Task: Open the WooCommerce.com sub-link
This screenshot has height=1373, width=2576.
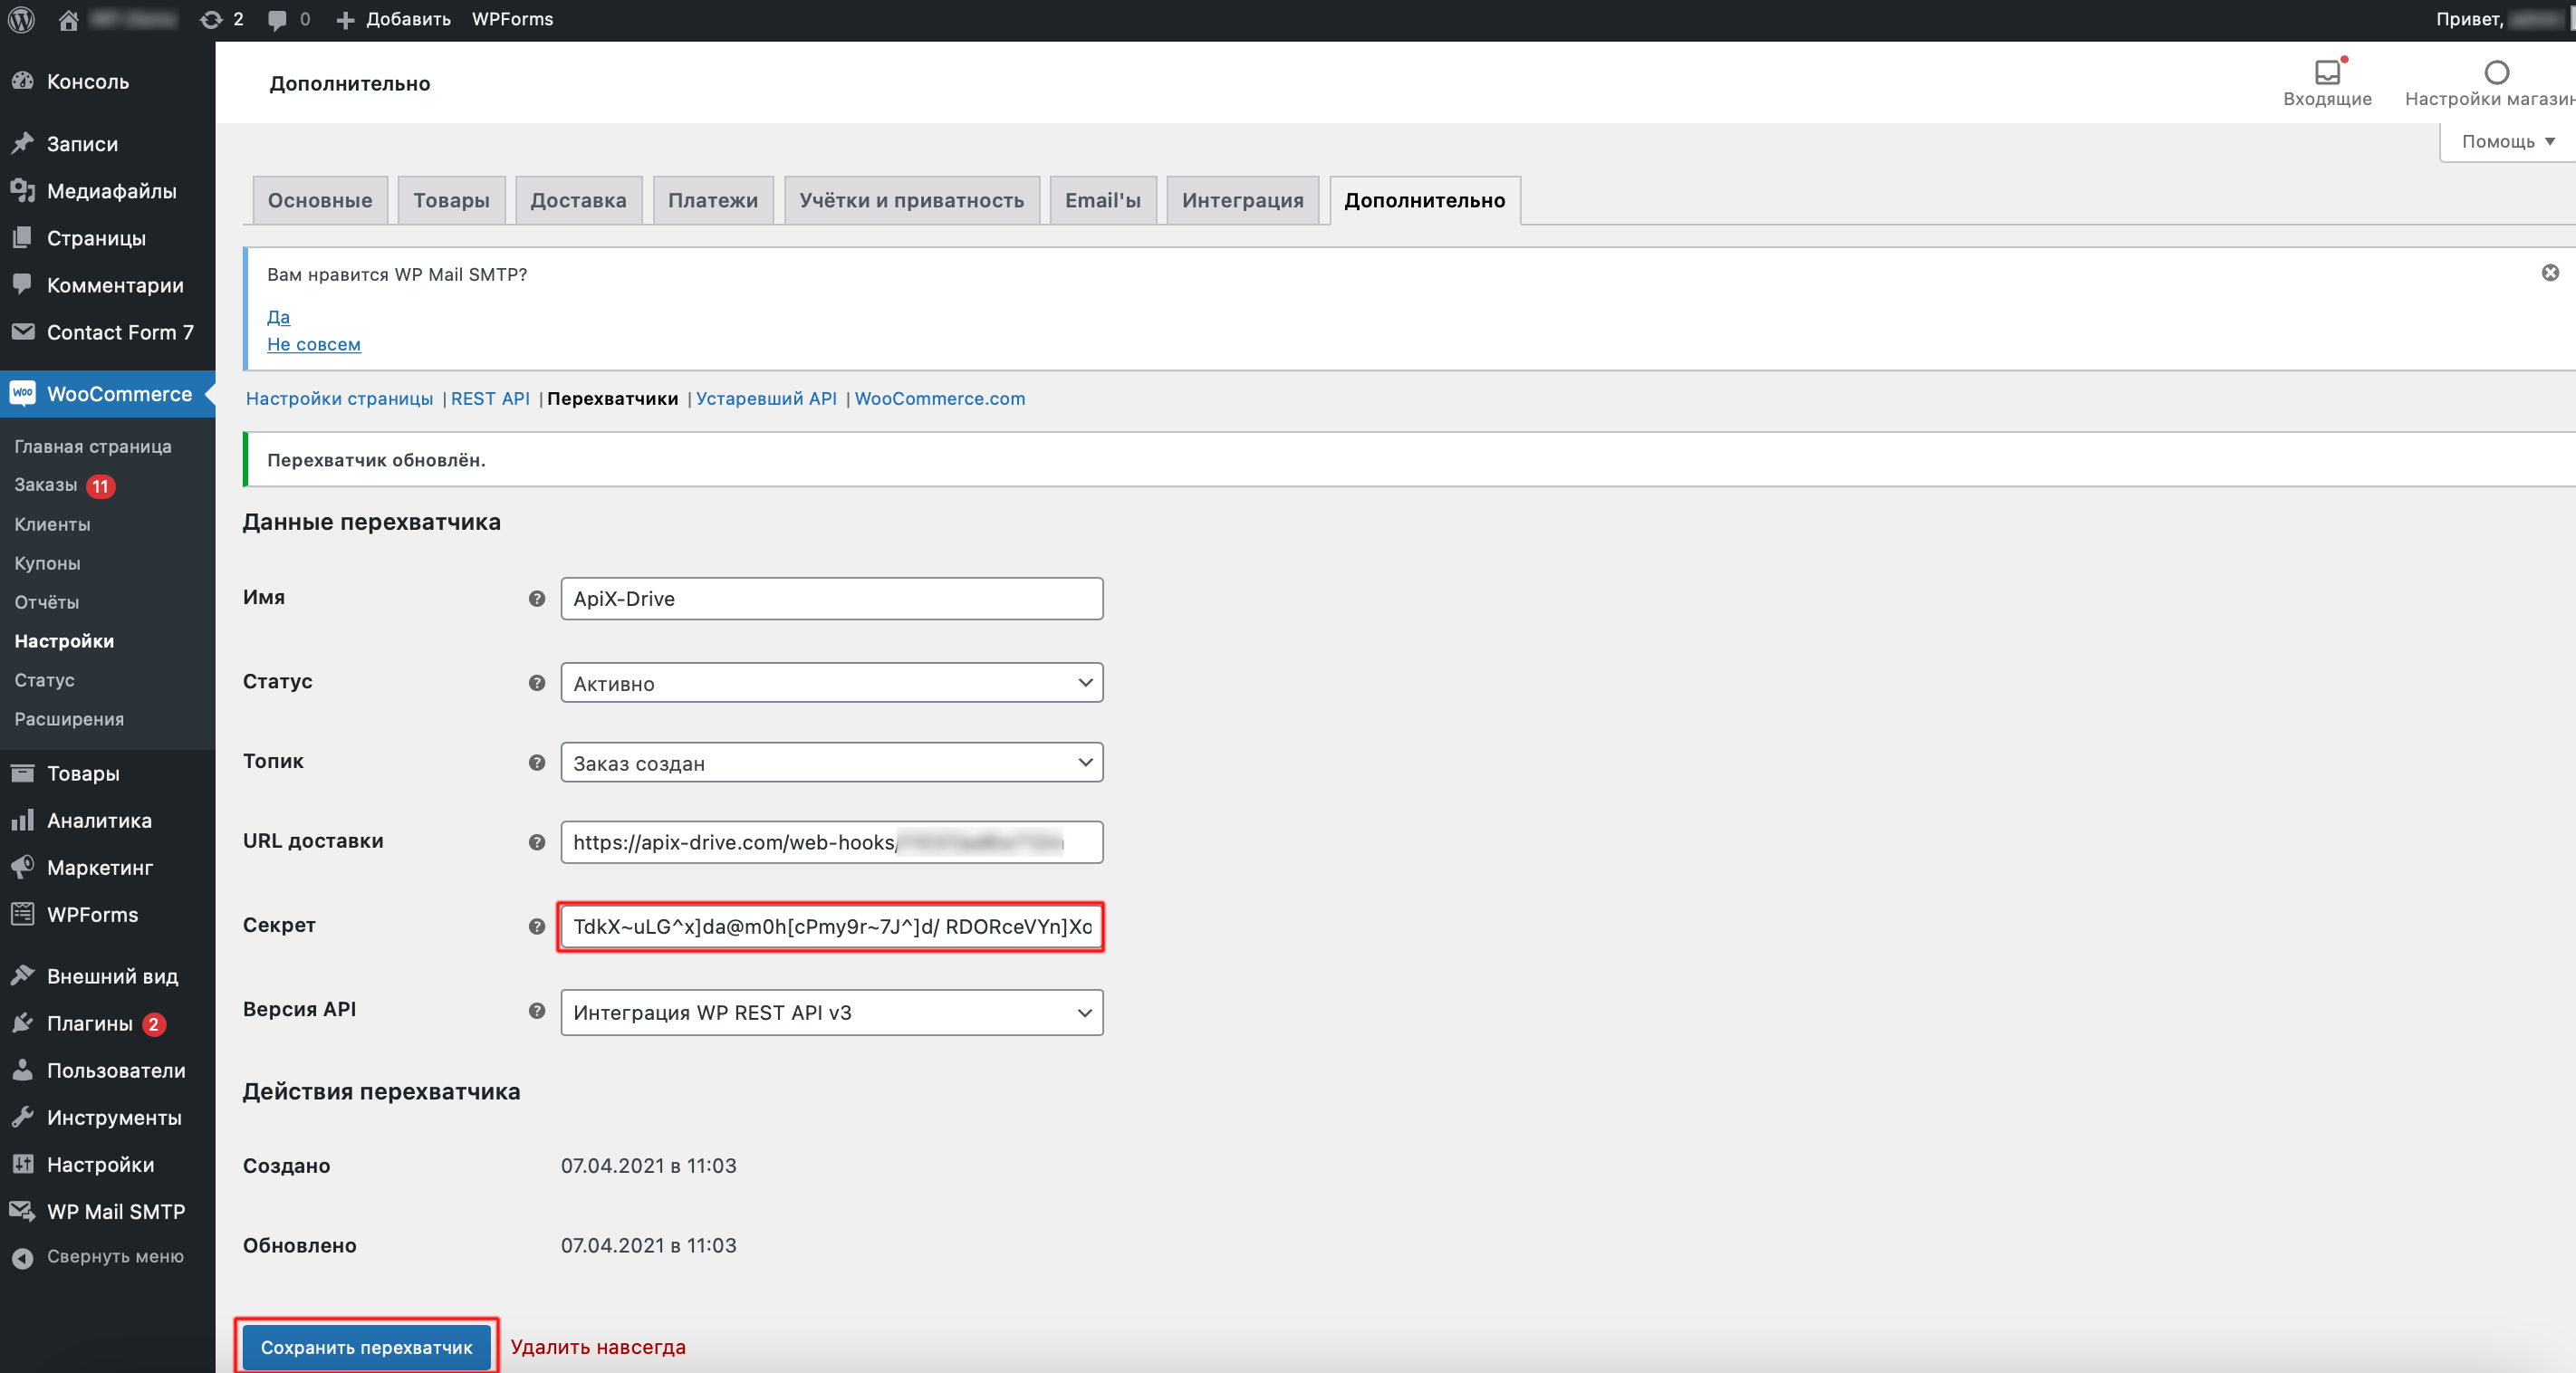Action: [939, 398]
